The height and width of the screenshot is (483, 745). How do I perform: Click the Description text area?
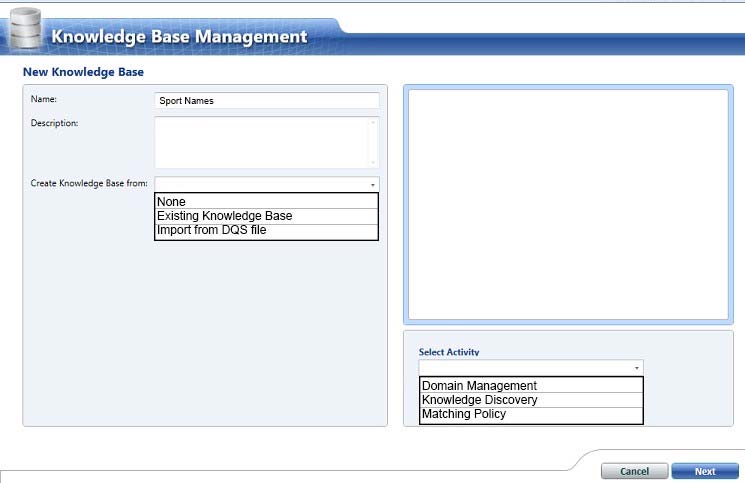click(x=267, y=142)
